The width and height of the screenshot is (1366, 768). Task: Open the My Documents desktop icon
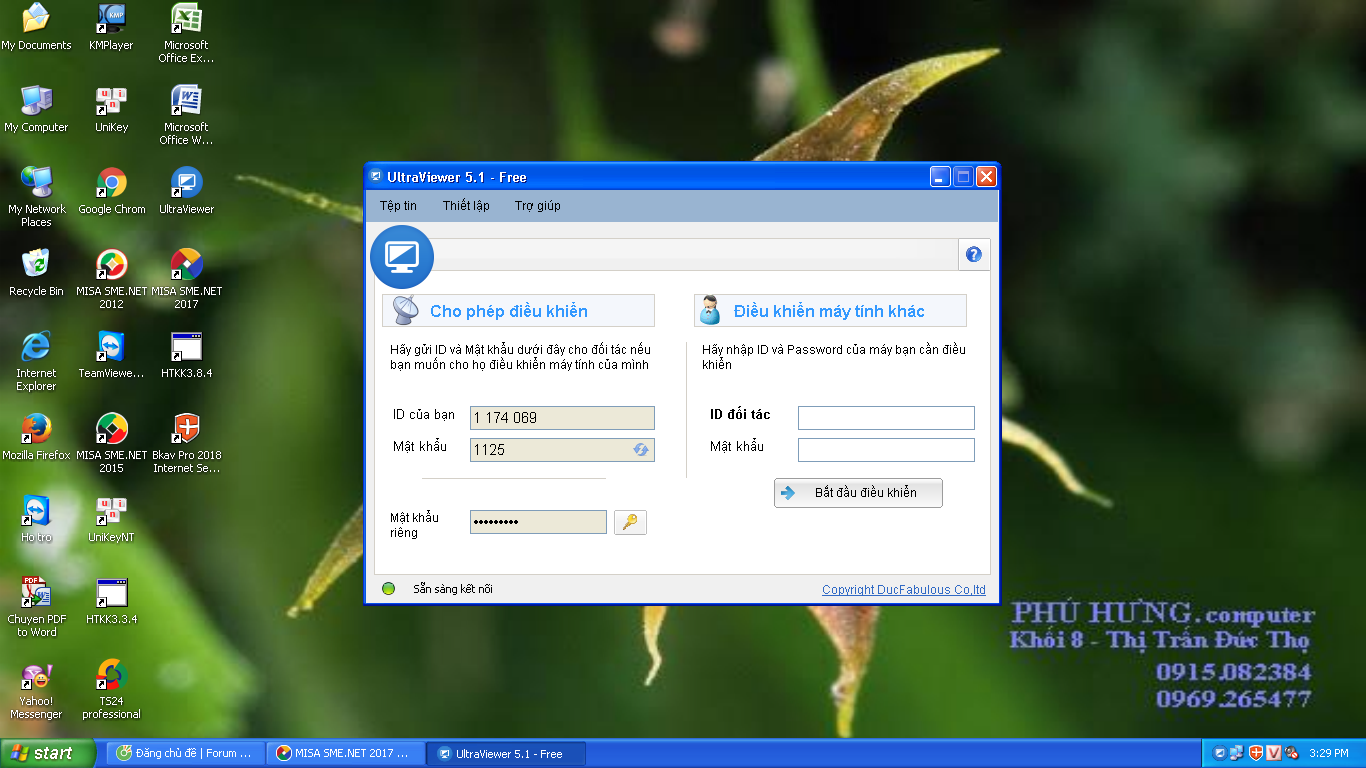coord(36,27)
